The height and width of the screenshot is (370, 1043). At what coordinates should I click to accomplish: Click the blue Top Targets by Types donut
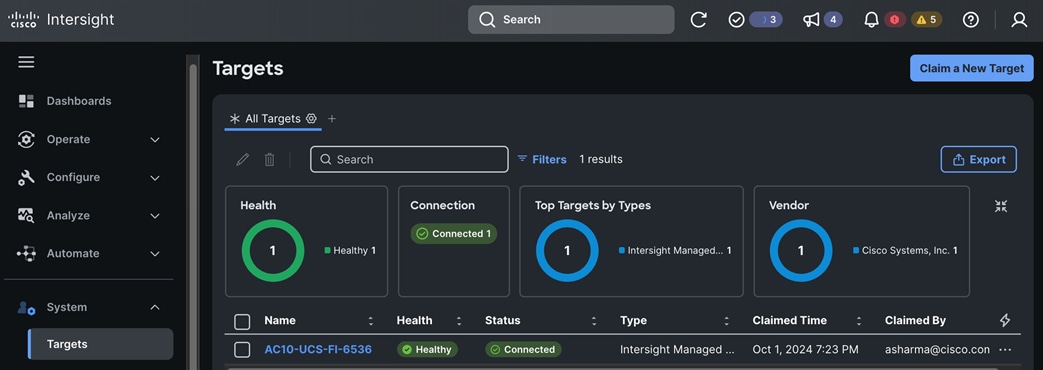pos(567,250)
